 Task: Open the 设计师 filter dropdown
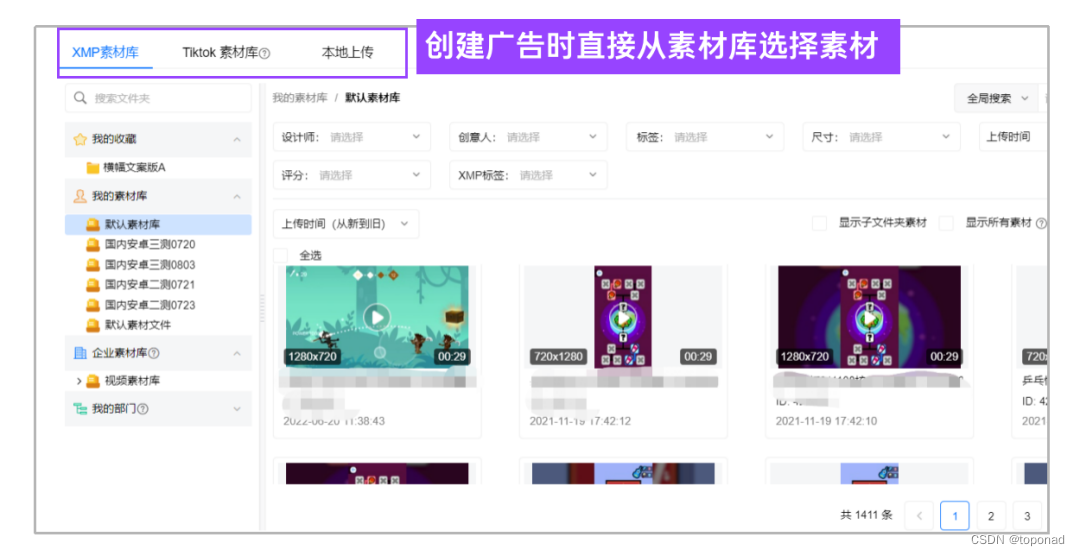click(352, 137)
